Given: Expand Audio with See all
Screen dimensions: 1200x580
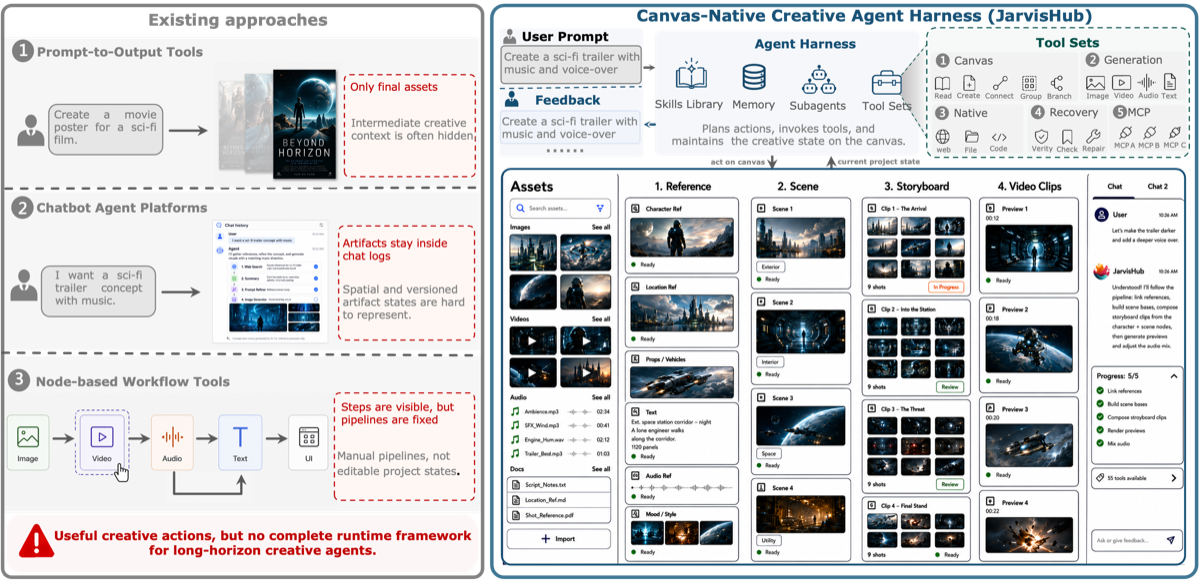Looking at the screenshot, I should pos(600,397).
